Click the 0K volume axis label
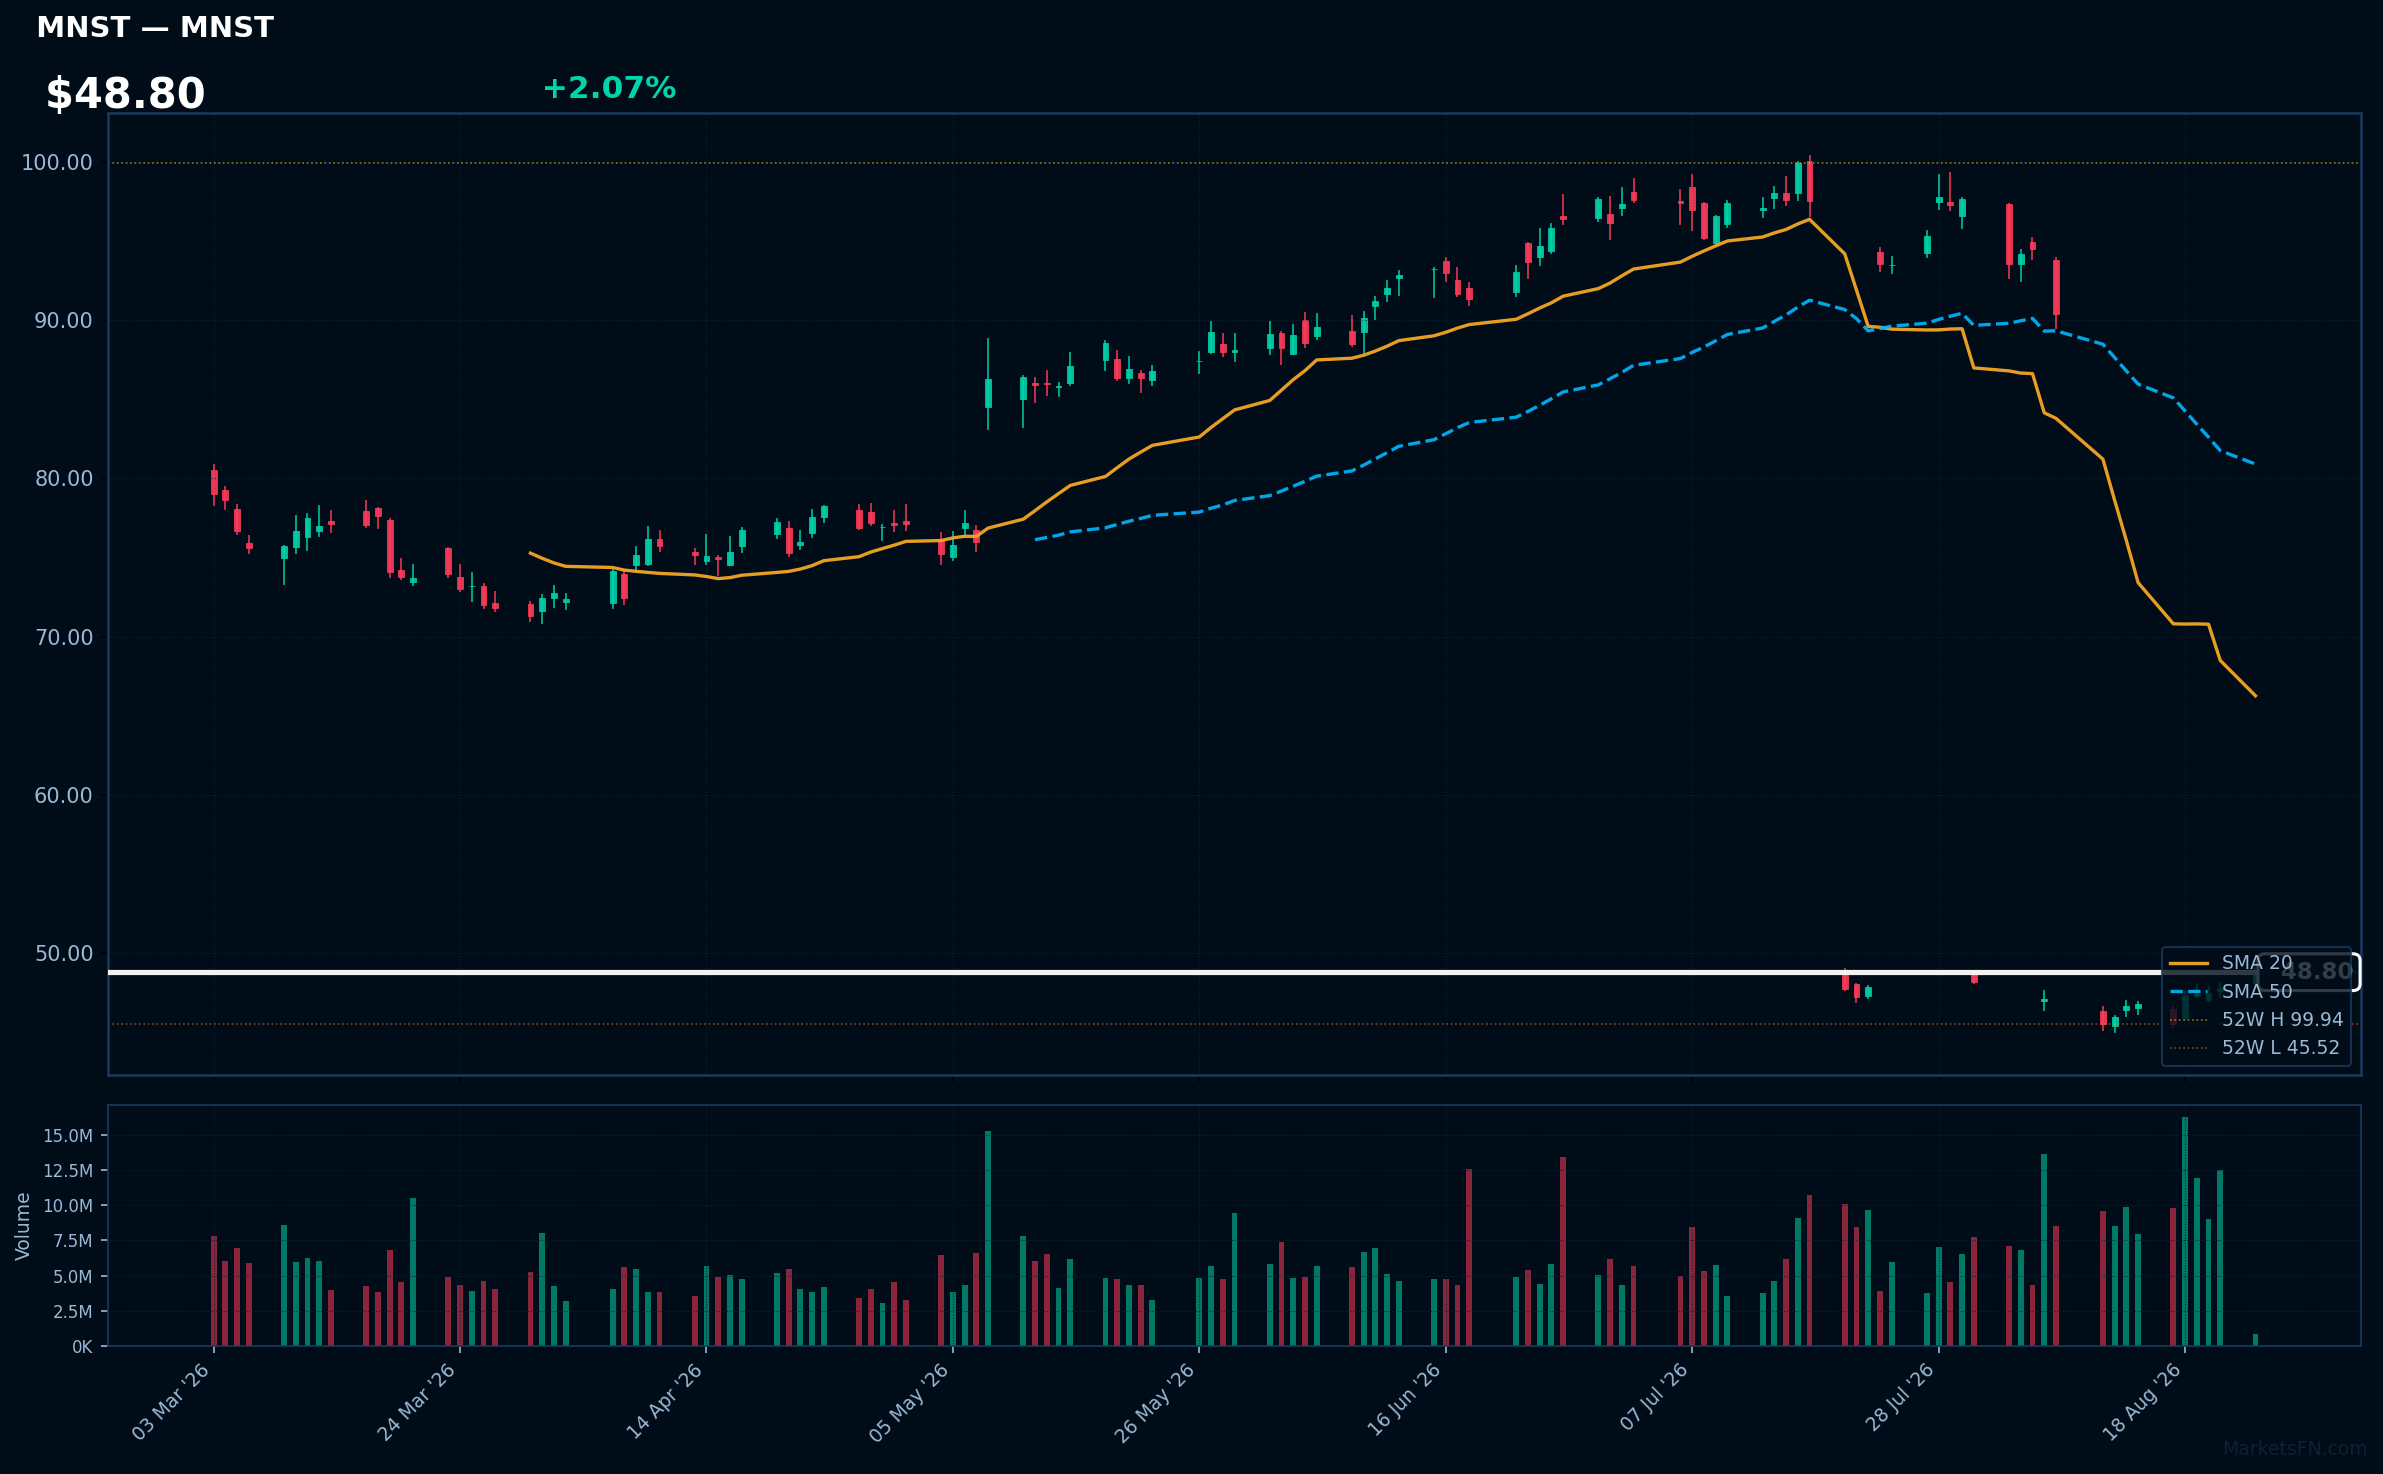The height and width of the screenshot is (1474, 2383). pos(82,1347)
